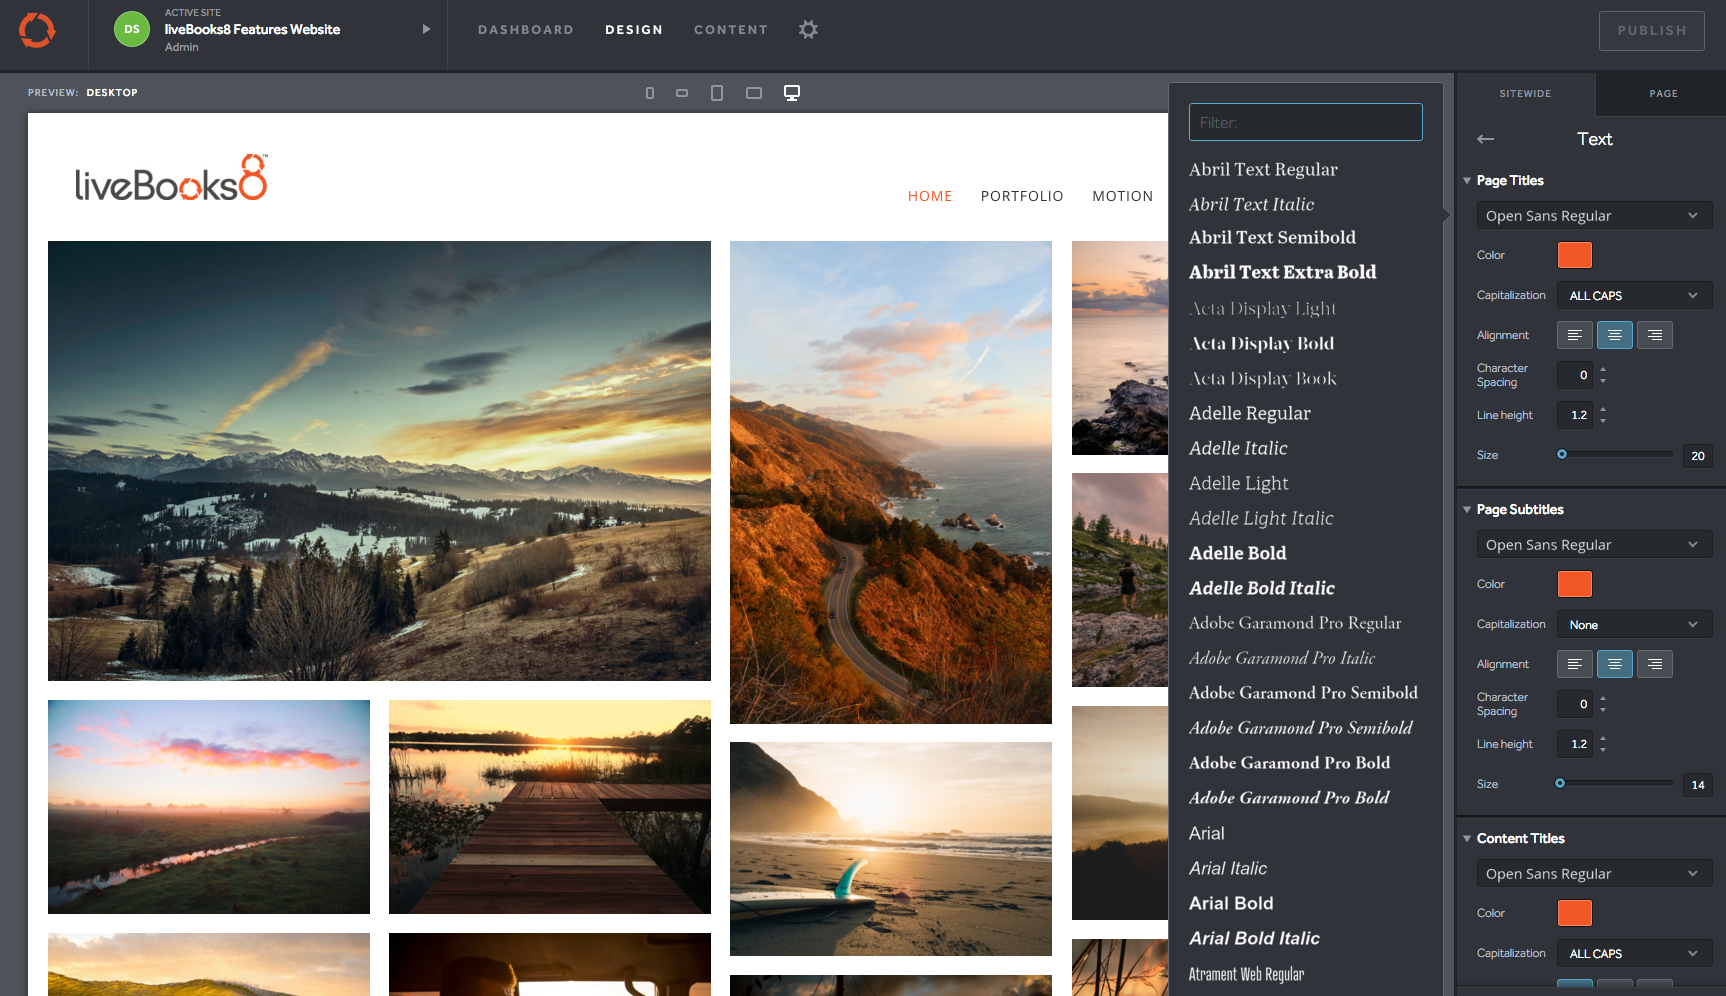Pick Content Titles color swatch
1726x996 pixels.
1575,913
